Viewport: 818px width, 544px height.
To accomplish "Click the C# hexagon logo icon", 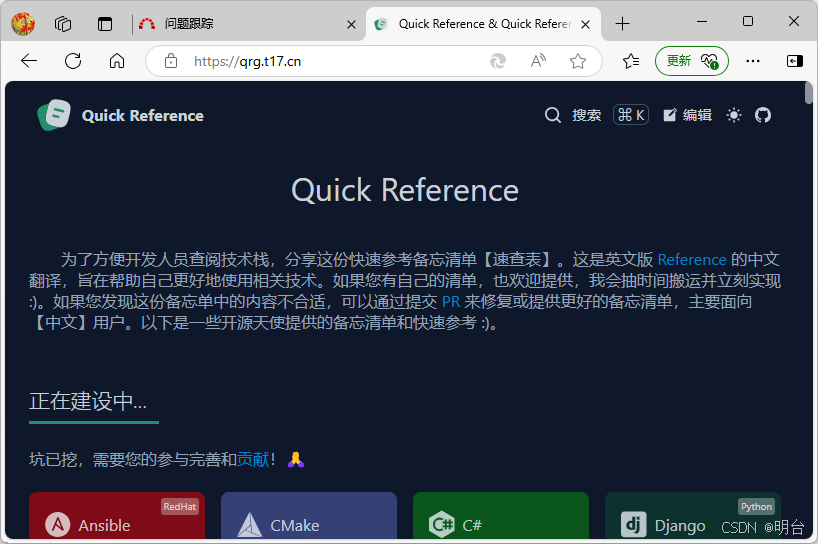I will pyautogui.click(x=441, y=524).
